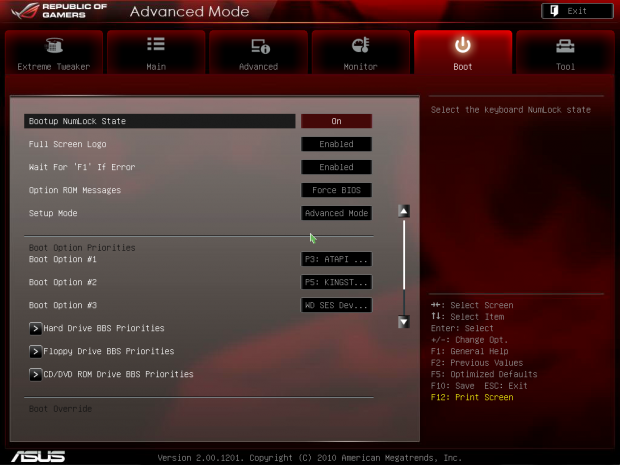Select the Boot tab label
620x465 pixels.
[463, 67]
